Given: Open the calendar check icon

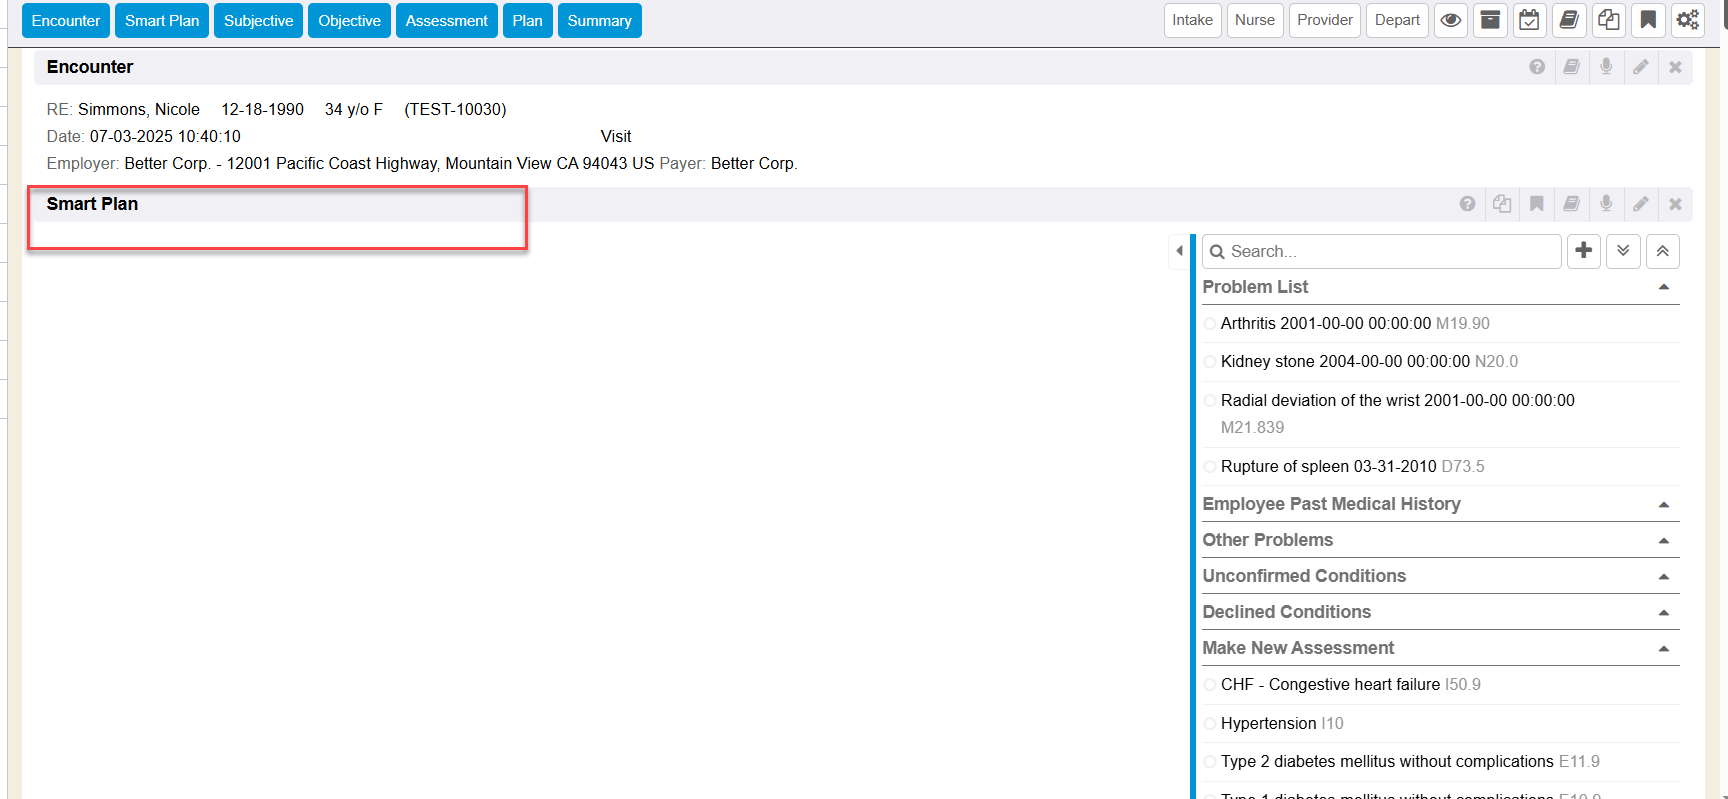Looking at the screenshot, I should tap(1529, 20).
